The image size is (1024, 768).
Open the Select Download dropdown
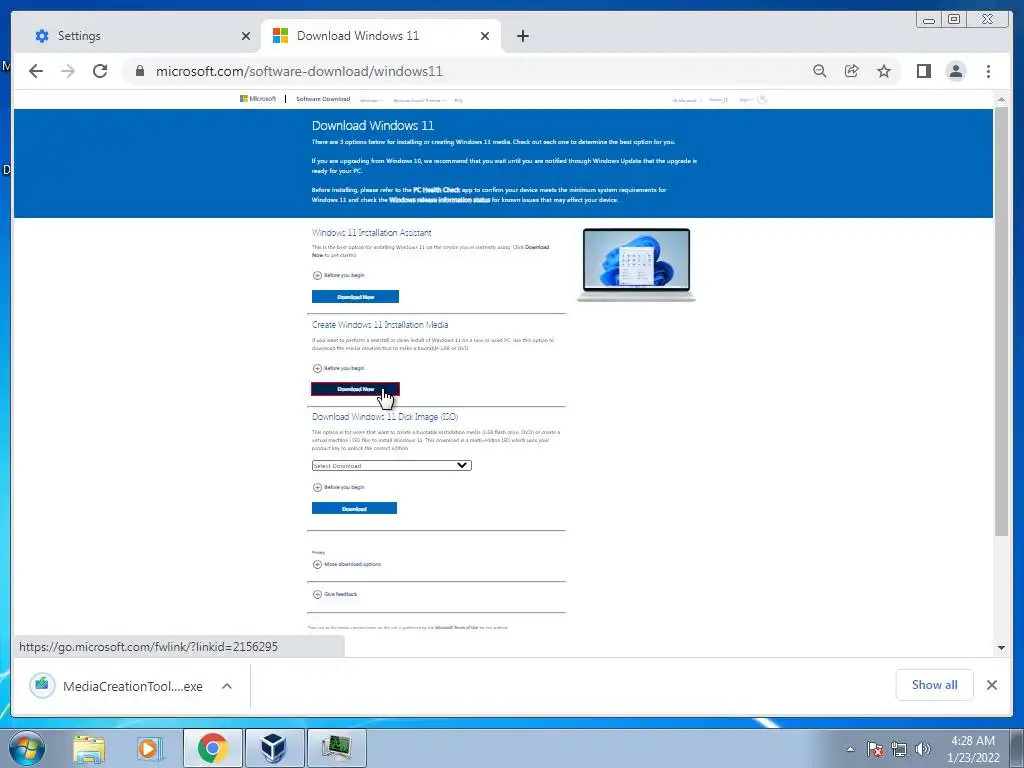[391, 466]
